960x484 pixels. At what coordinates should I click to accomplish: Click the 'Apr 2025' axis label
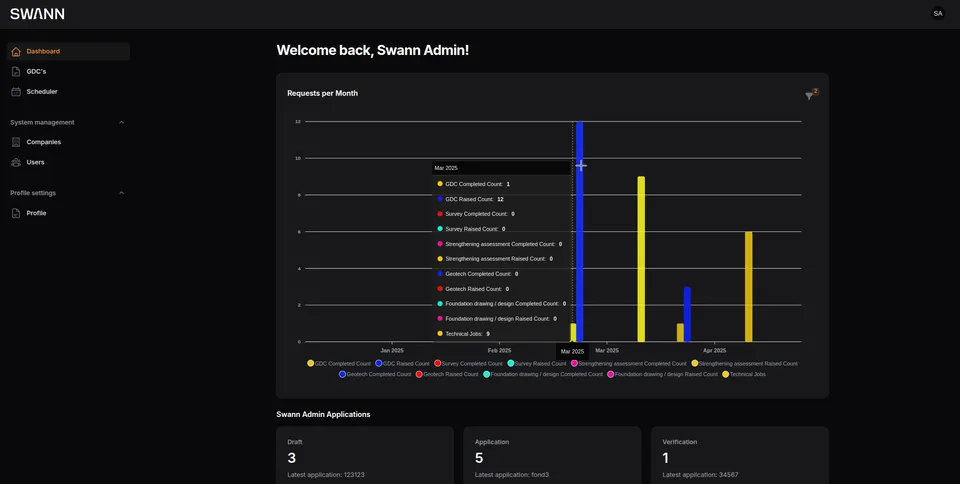pos(714,351)
